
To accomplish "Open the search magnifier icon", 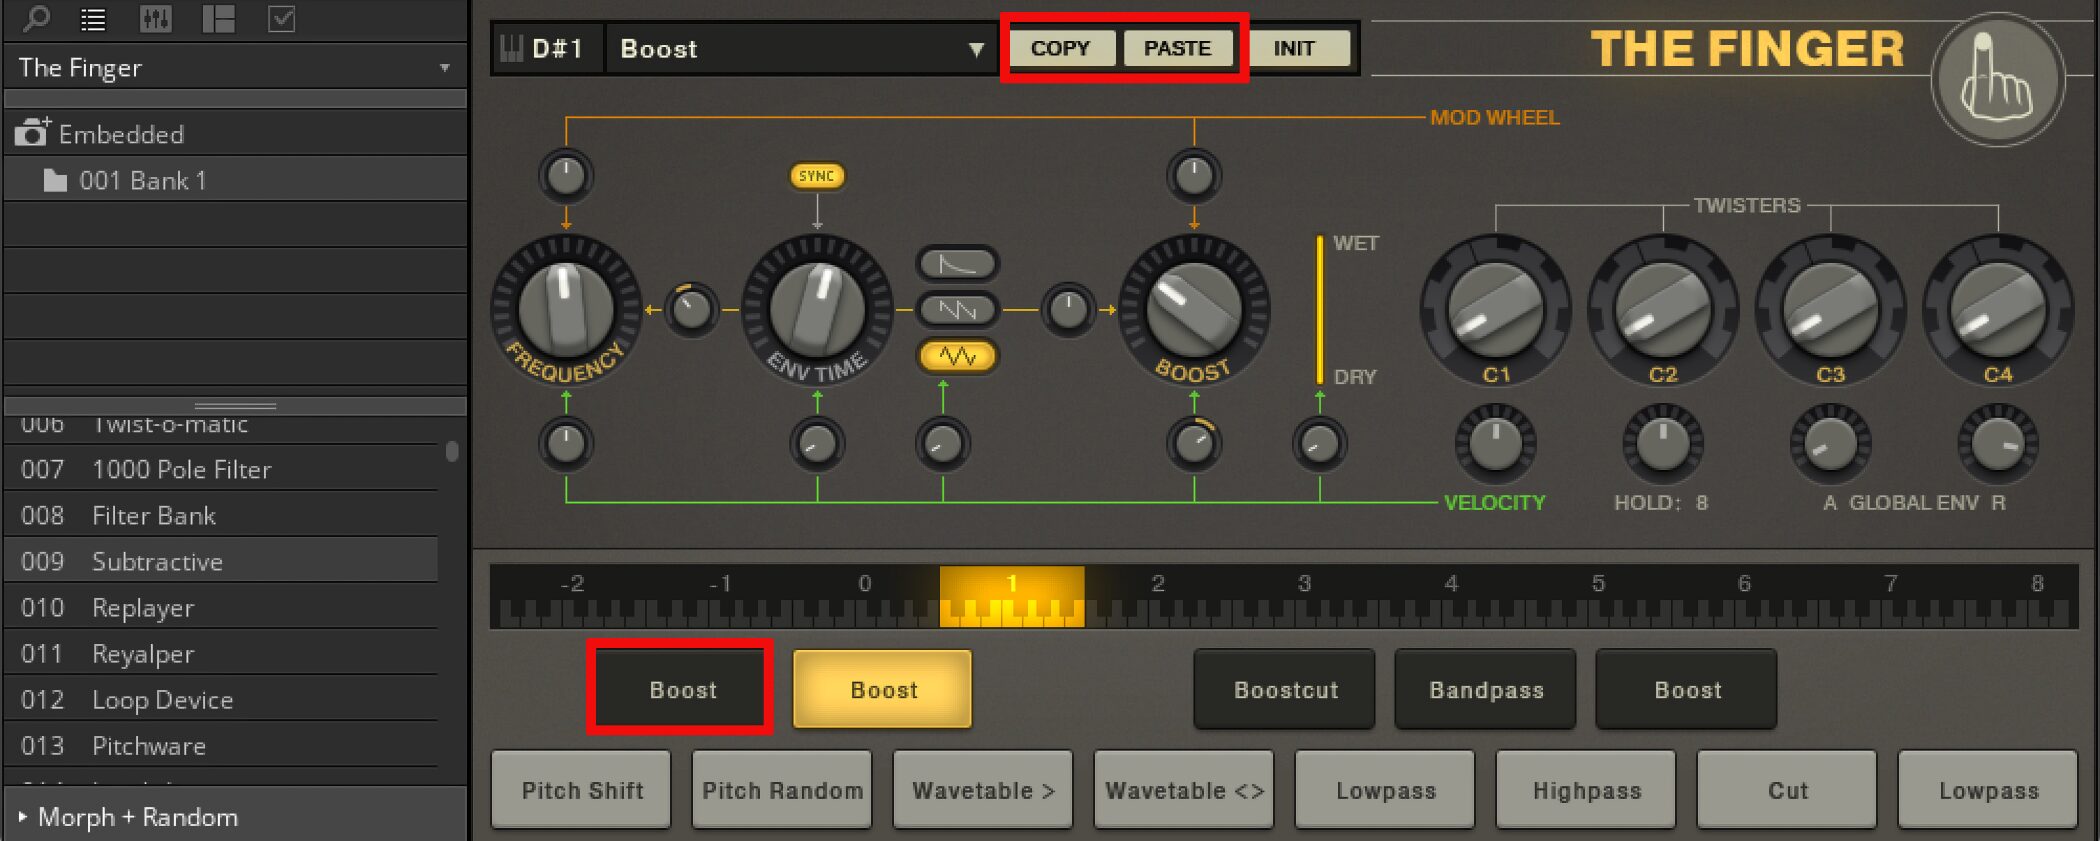I will (x=37, y=18).
